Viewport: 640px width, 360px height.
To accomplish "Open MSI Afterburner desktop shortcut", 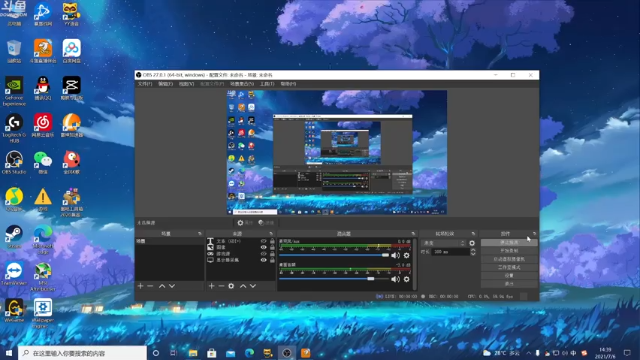I will tap(43, 277).
